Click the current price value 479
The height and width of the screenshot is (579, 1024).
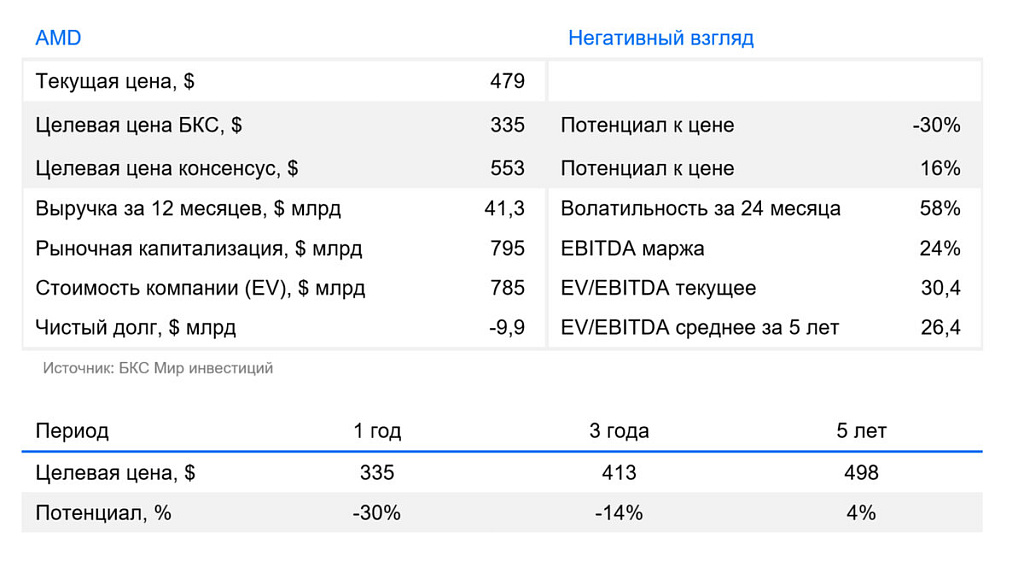tap(507, 81)
